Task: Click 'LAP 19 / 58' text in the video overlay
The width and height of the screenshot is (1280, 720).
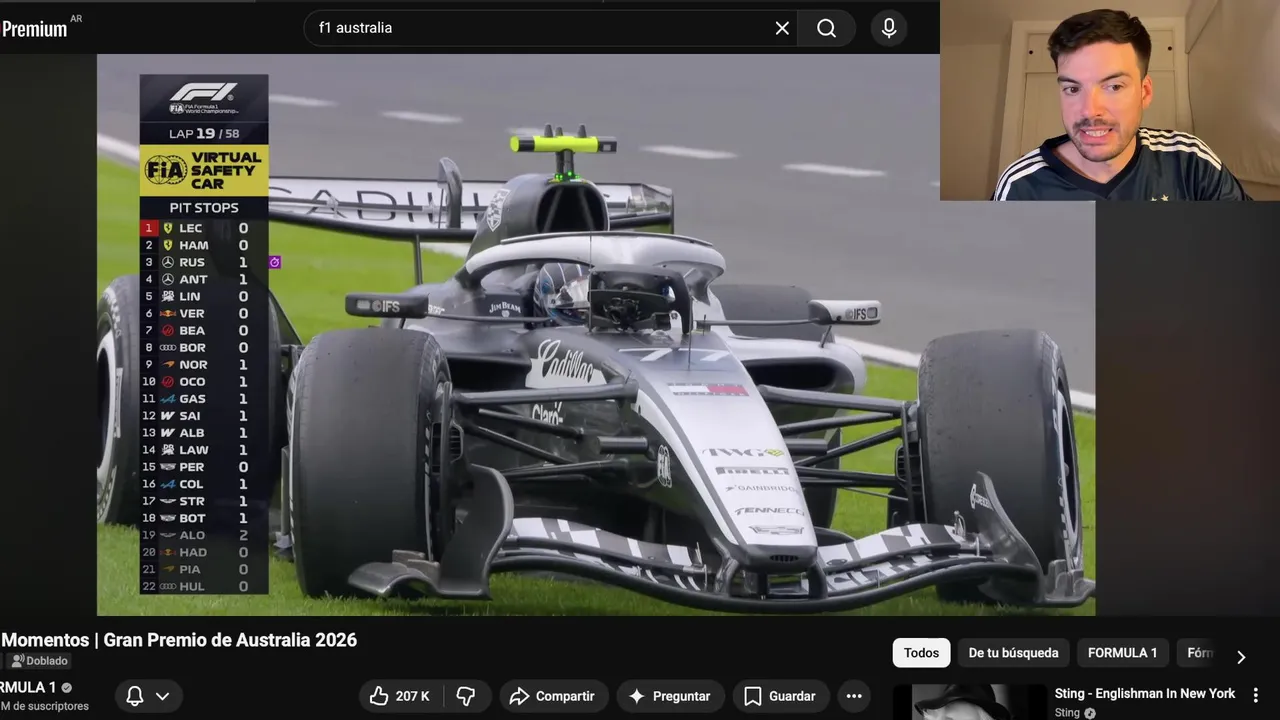Action: (204, 133)
